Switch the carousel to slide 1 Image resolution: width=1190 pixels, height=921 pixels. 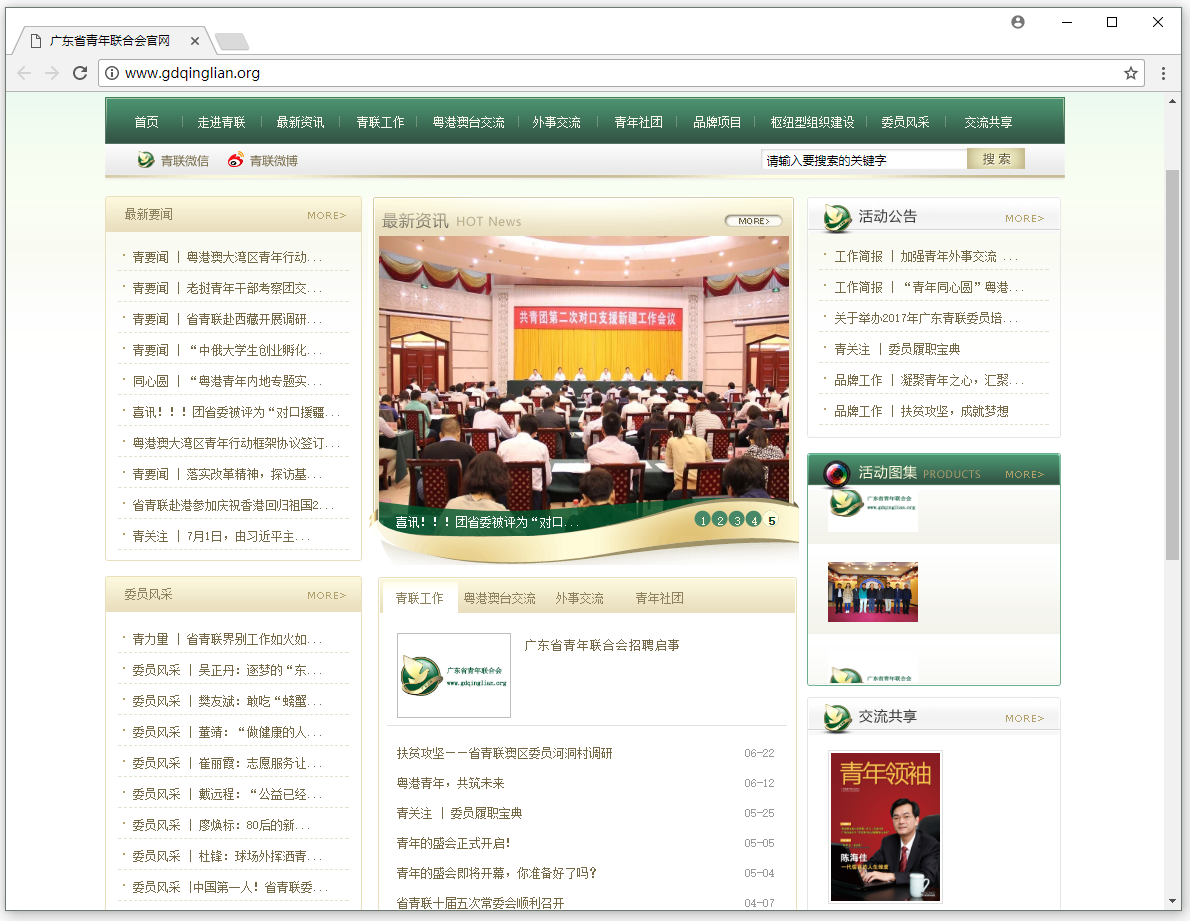pyautogui.click(x=703, y=520)
